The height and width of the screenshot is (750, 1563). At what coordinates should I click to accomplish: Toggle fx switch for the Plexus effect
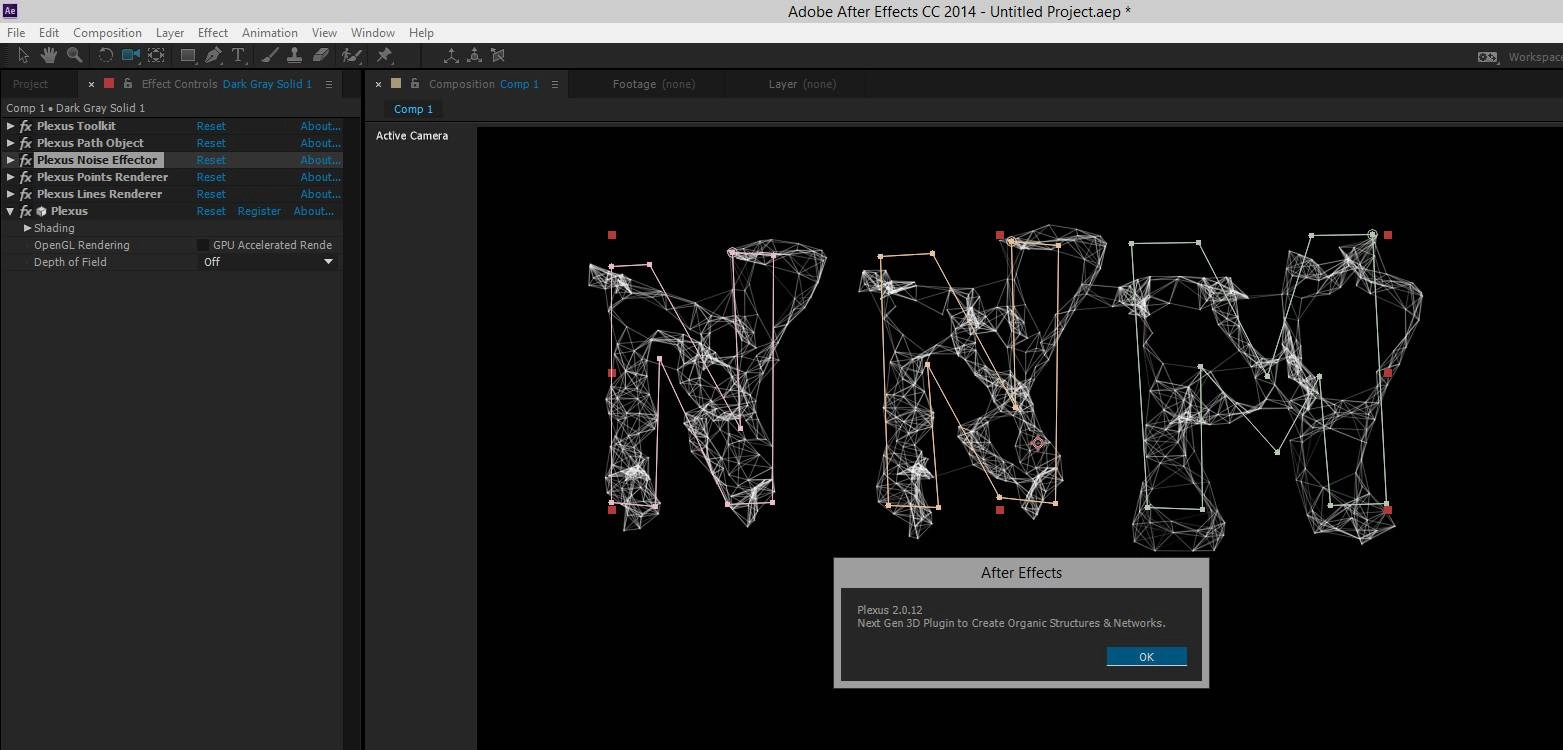(26, 211)
